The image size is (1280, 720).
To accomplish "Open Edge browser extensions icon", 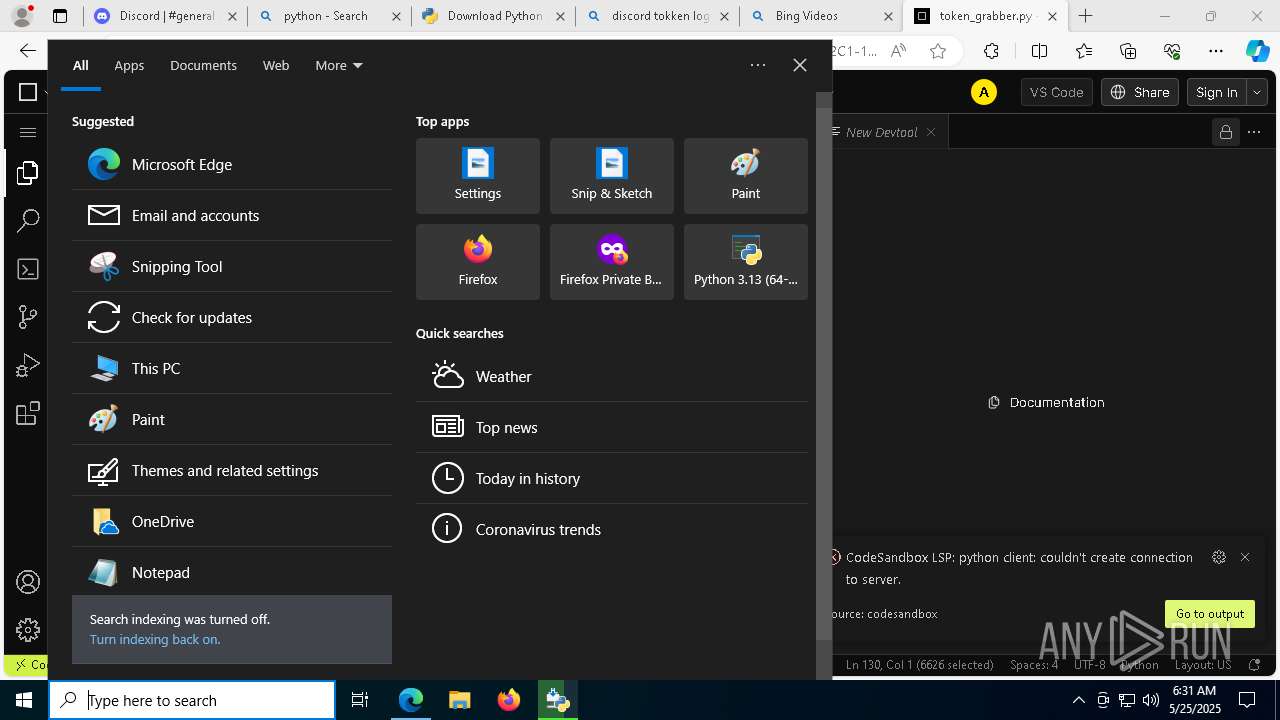I will click(x=991, y=51).
